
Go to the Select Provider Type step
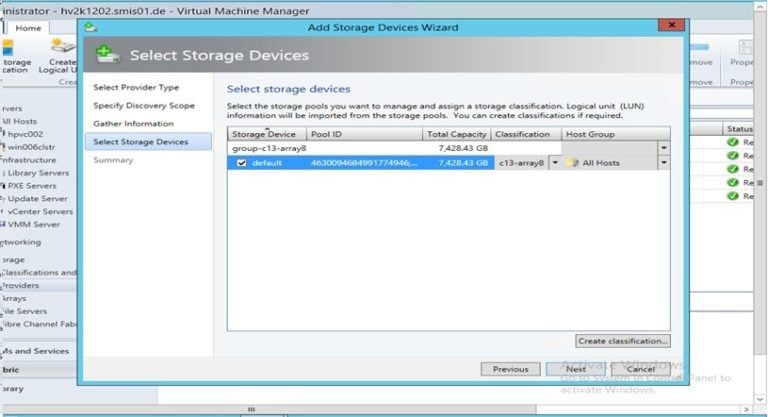(136, 88)
